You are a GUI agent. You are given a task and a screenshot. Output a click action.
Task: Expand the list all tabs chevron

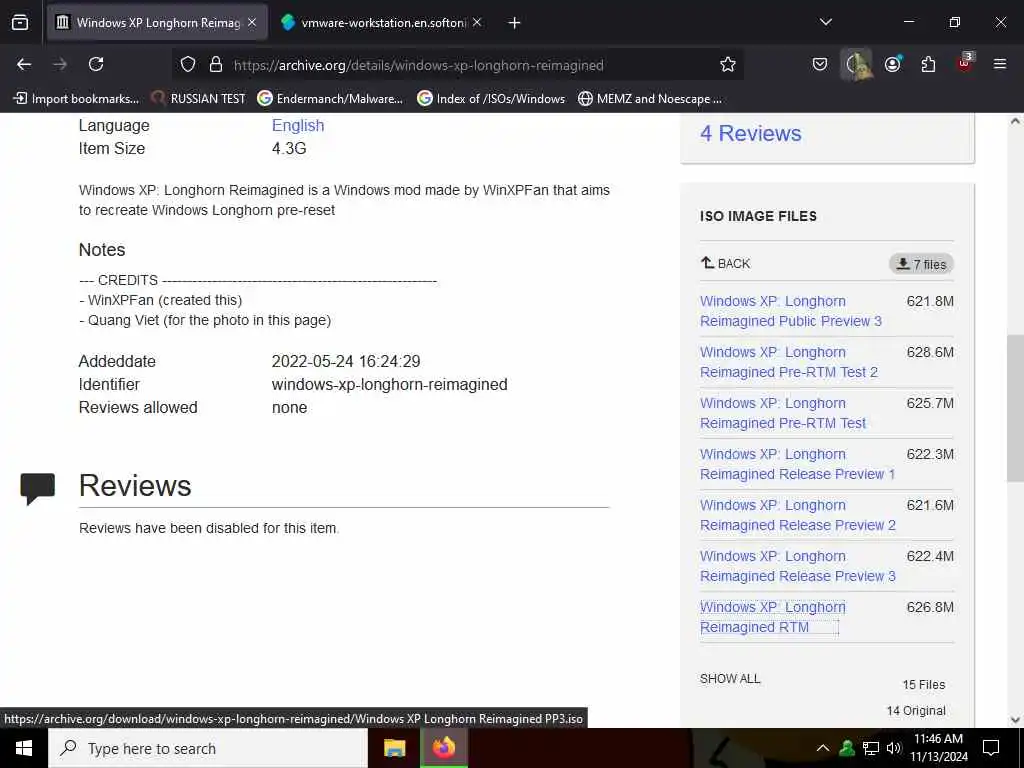click(826, 22)
